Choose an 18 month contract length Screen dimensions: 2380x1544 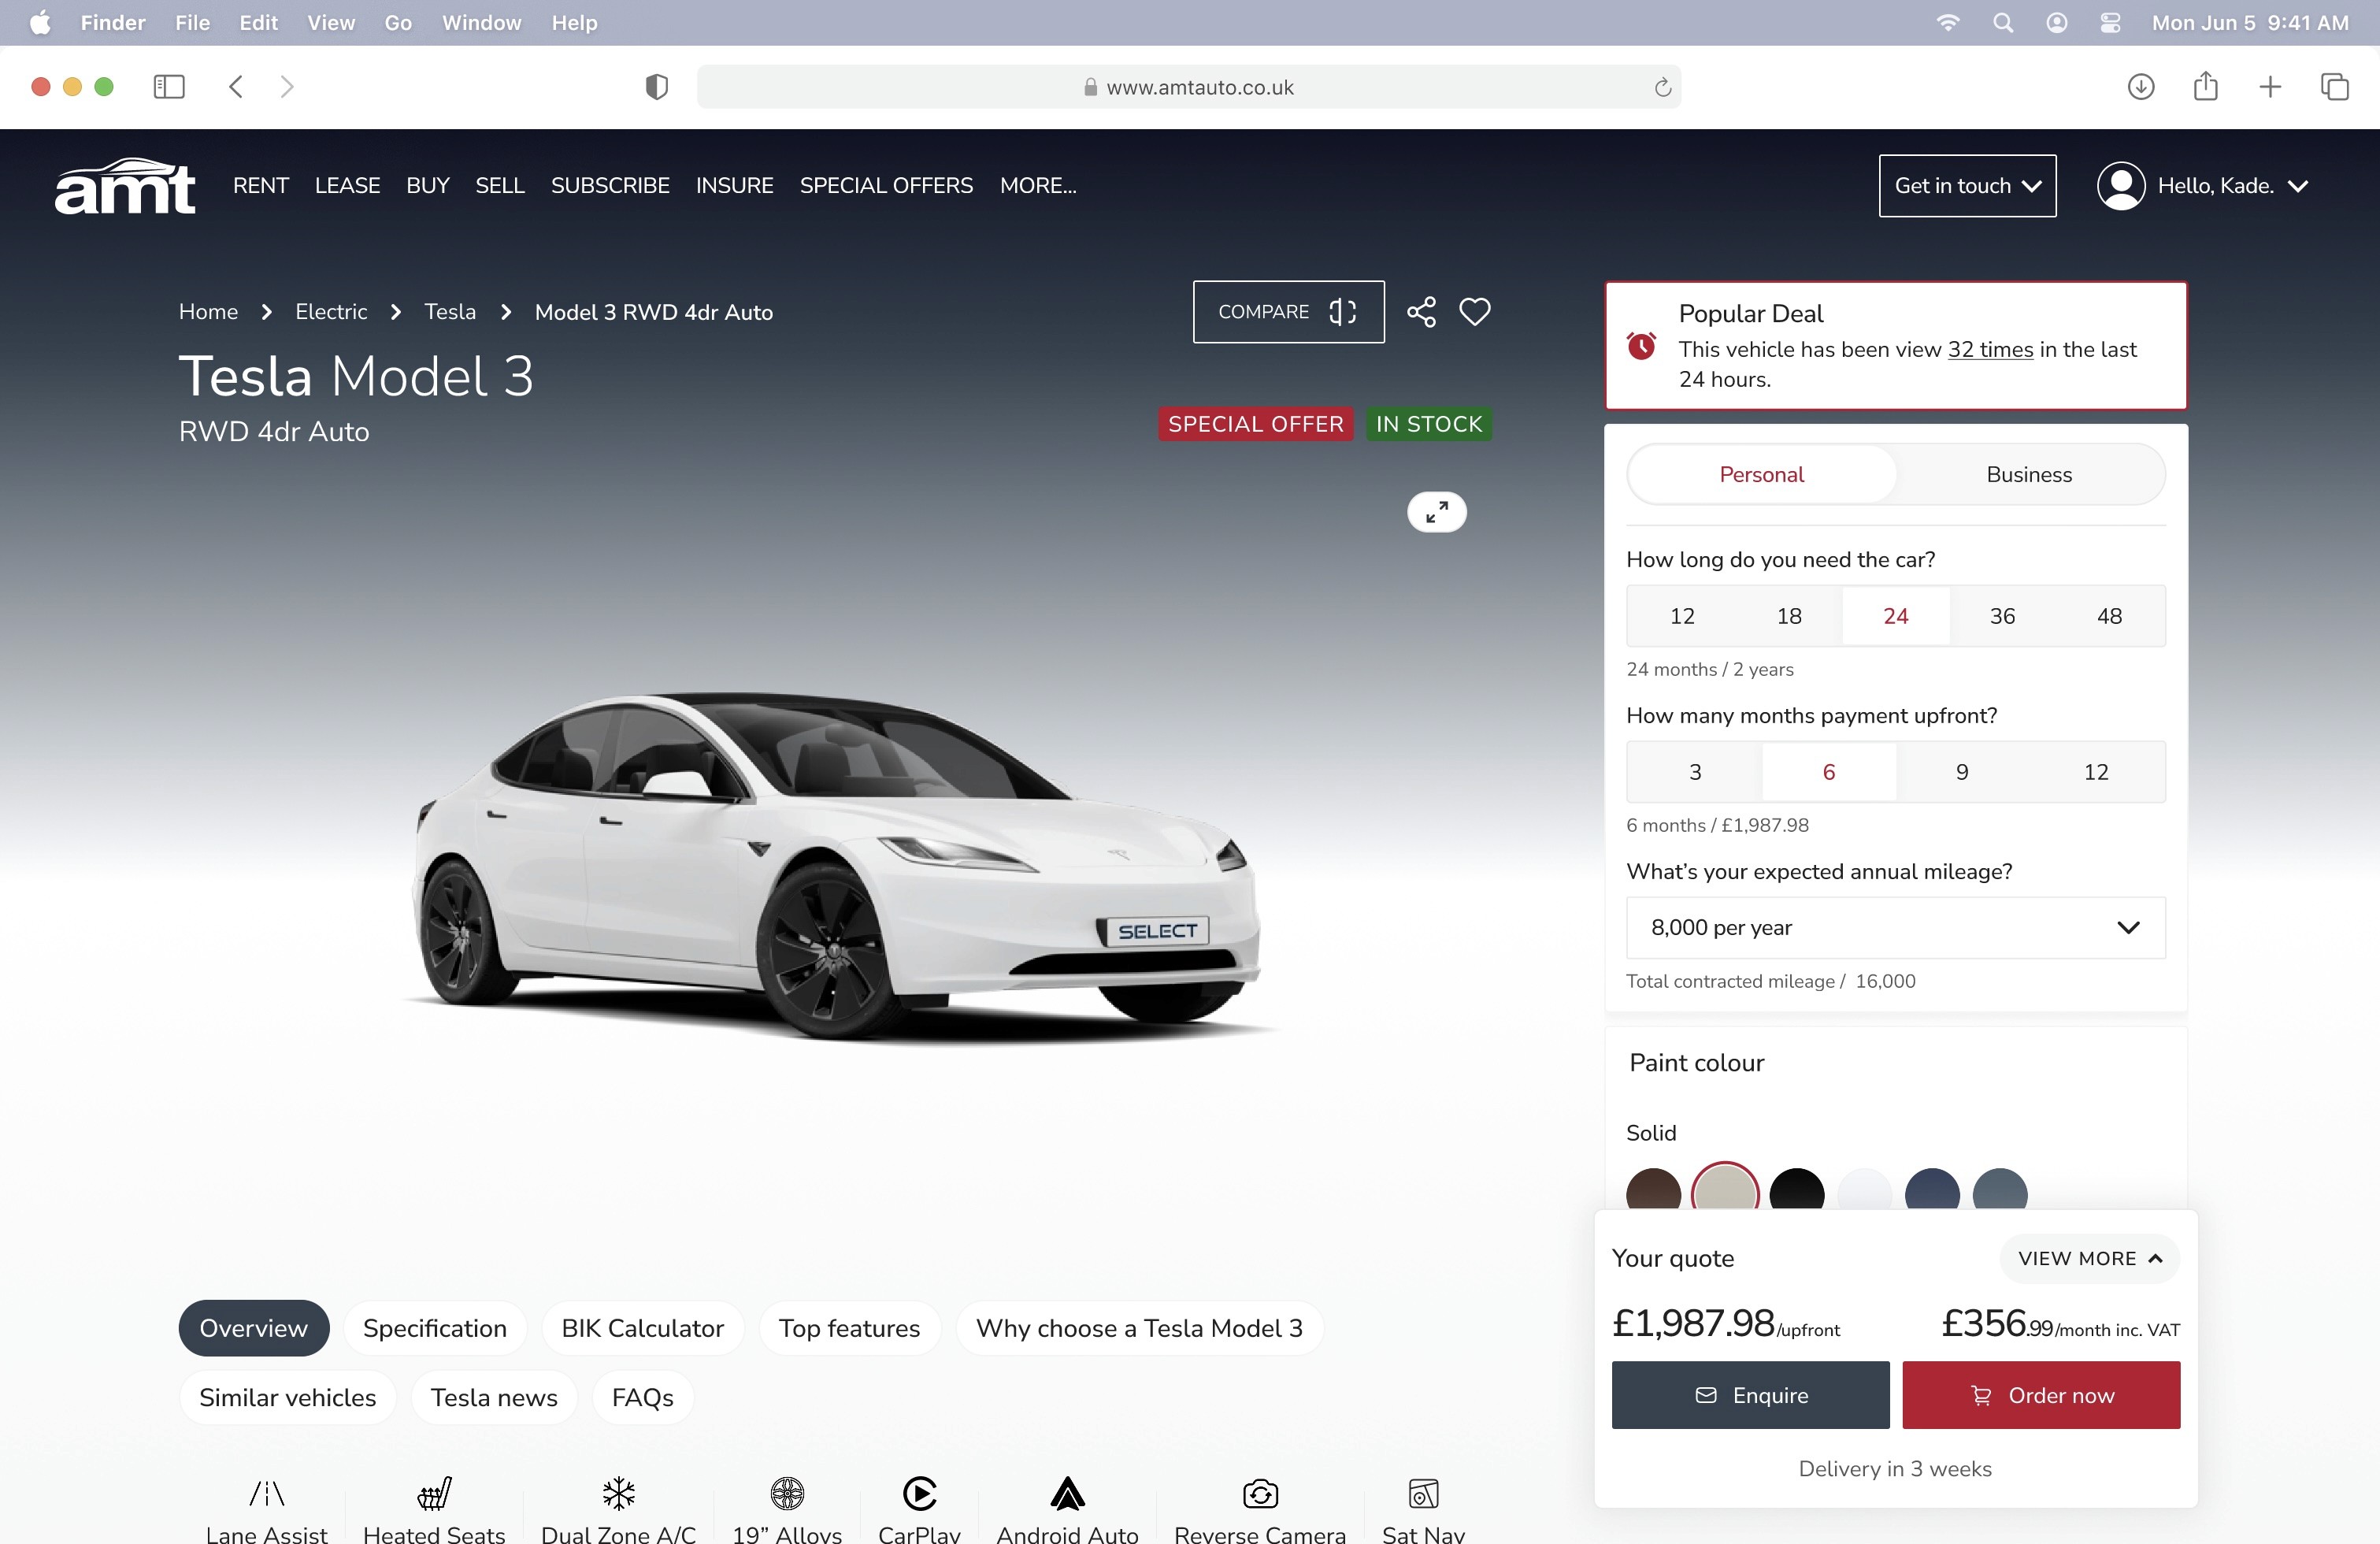tap(1789, 616)
